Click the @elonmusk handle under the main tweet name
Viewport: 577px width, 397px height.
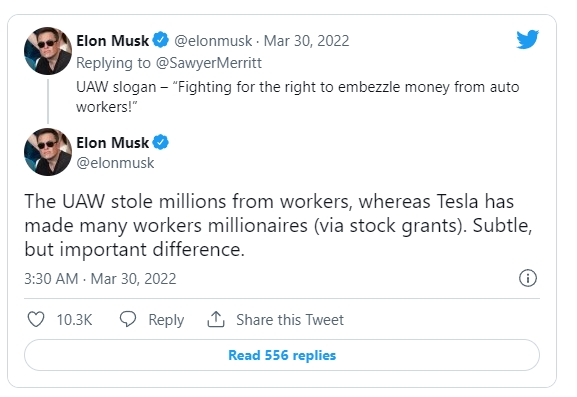[115, 163]
